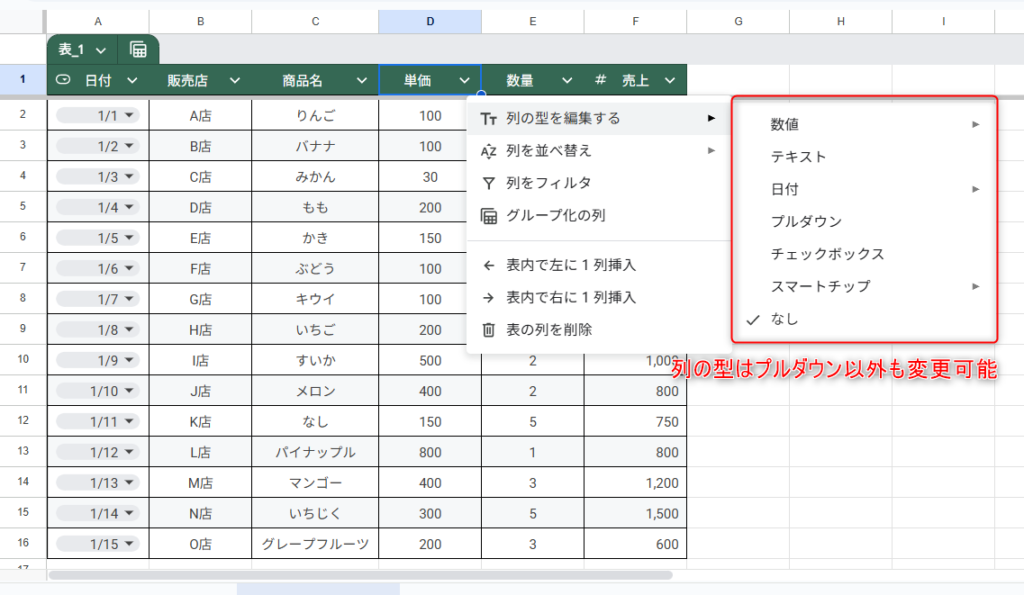Click the trash icon for 表の列を削除
This screenshot has height=595, width=1024.
[x=488, y=330]
